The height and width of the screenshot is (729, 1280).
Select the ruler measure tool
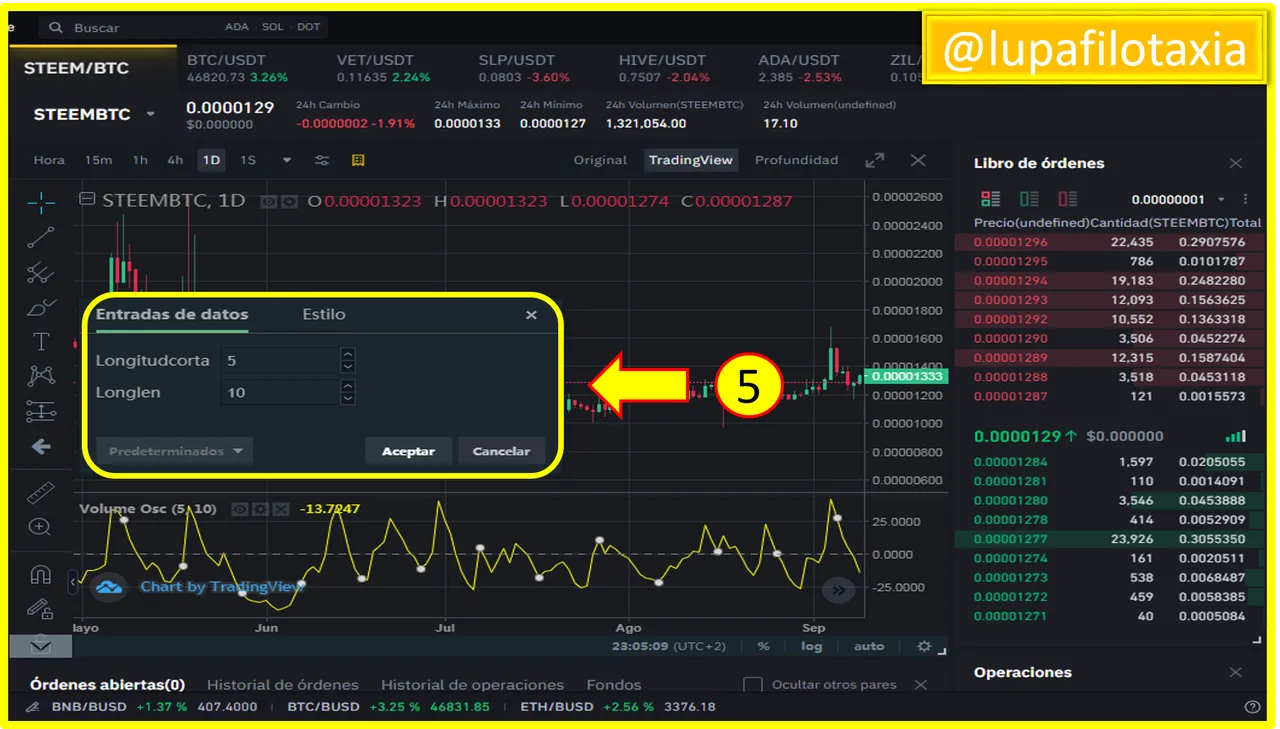pos(40,493)
